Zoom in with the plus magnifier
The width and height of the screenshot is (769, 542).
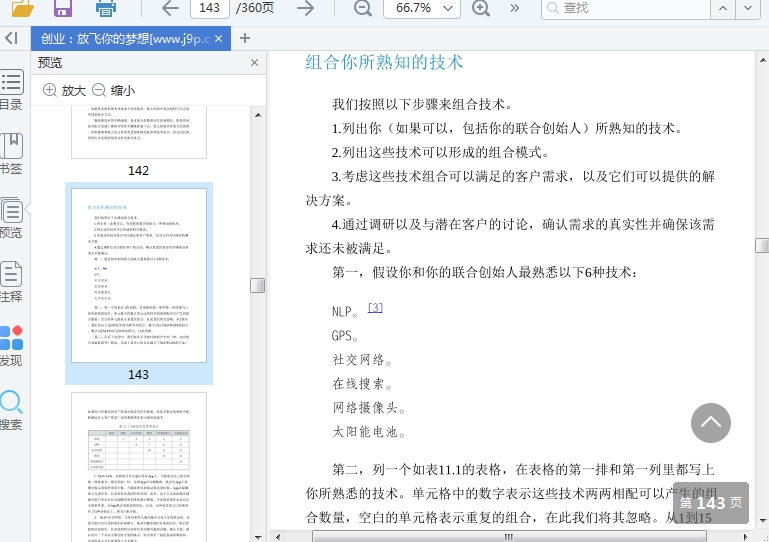[x=481, y=7]
